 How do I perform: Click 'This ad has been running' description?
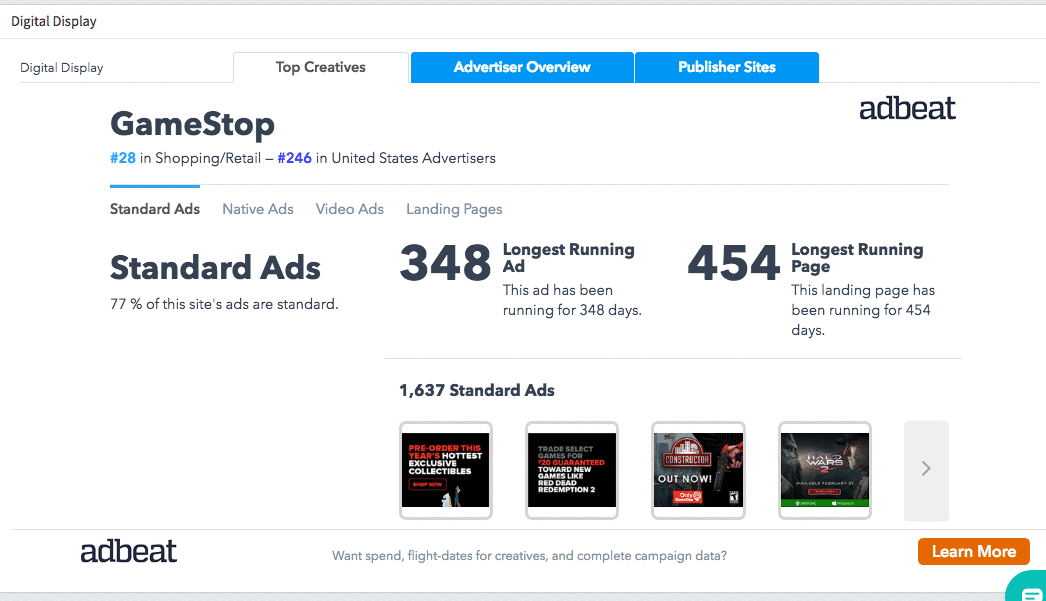tap(572, 300)
